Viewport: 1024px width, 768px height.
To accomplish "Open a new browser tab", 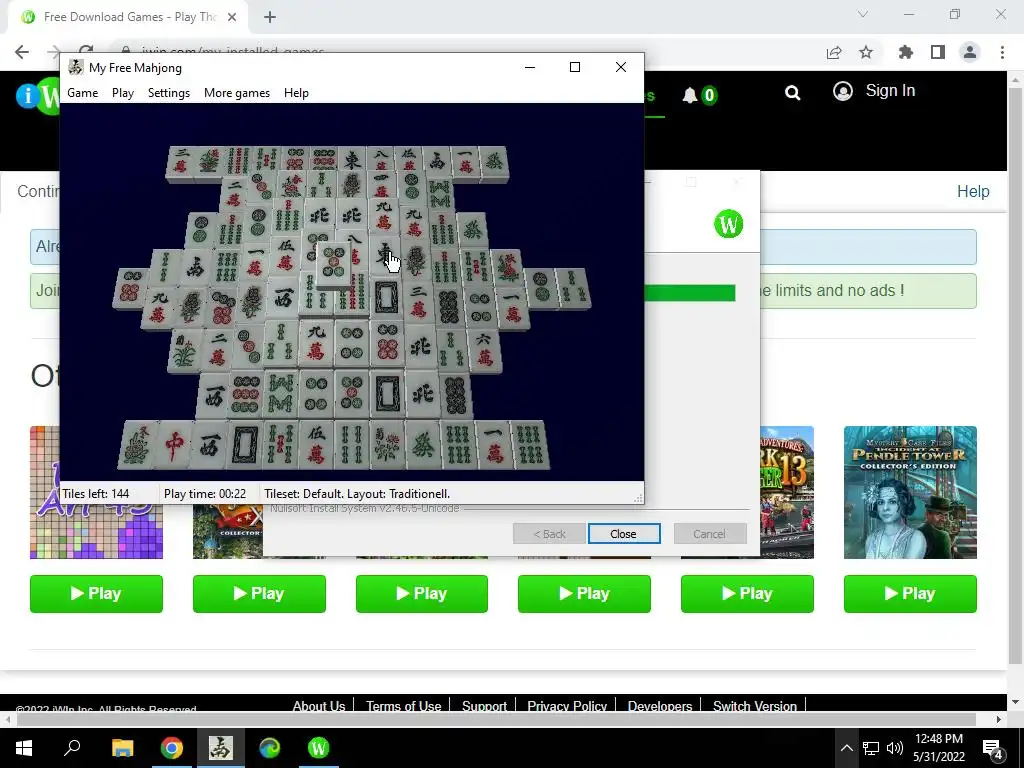I will click(270, 18).
